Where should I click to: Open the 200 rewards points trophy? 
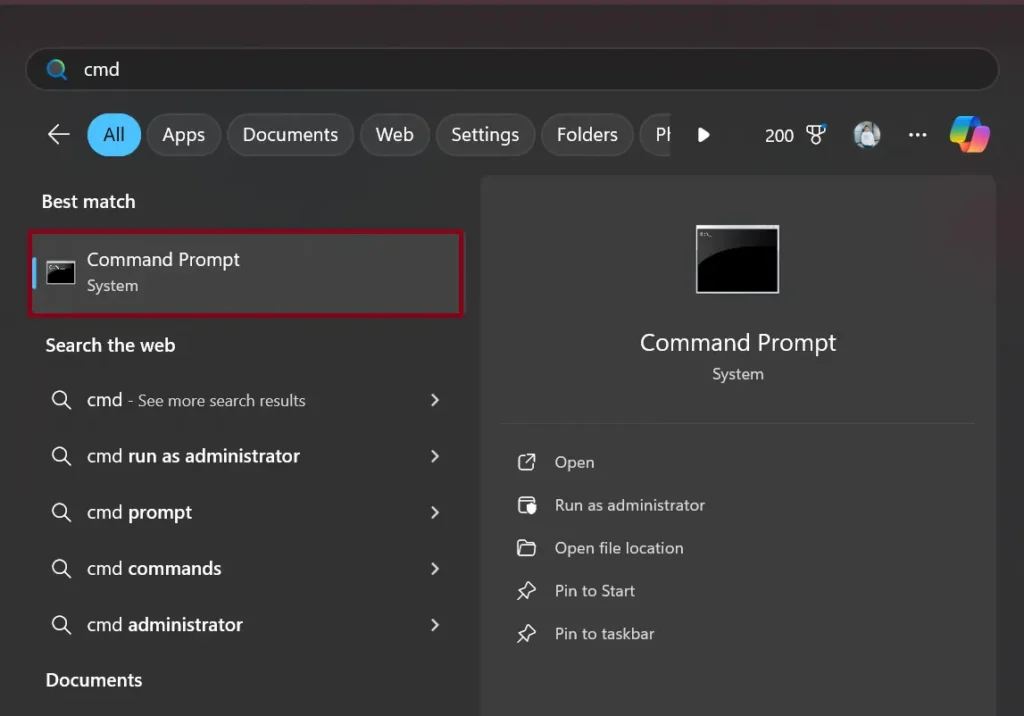[795, 135]
